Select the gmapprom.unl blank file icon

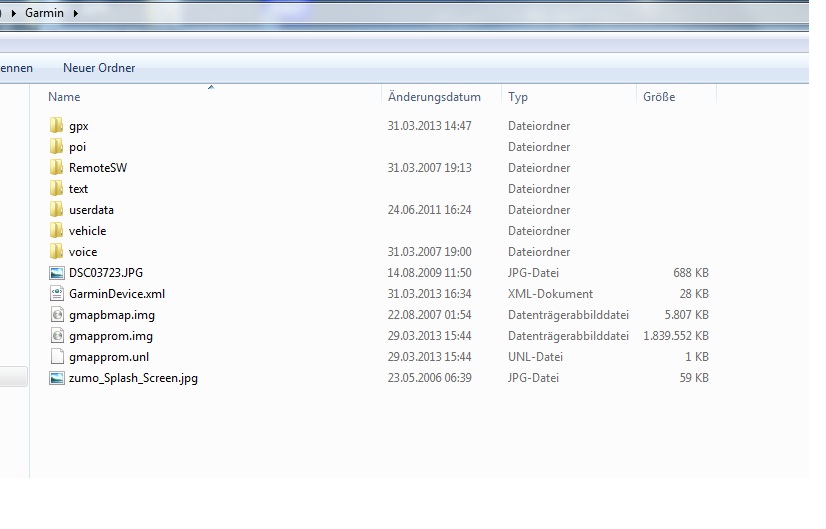tap(57, 357)
